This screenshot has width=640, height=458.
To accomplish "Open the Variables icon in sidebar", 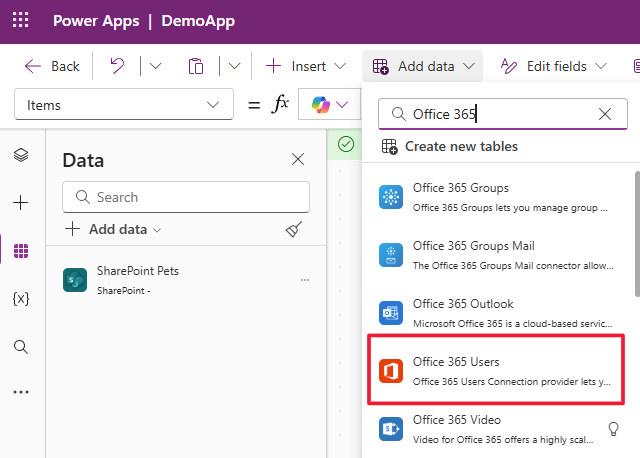I will coord(21,299).
